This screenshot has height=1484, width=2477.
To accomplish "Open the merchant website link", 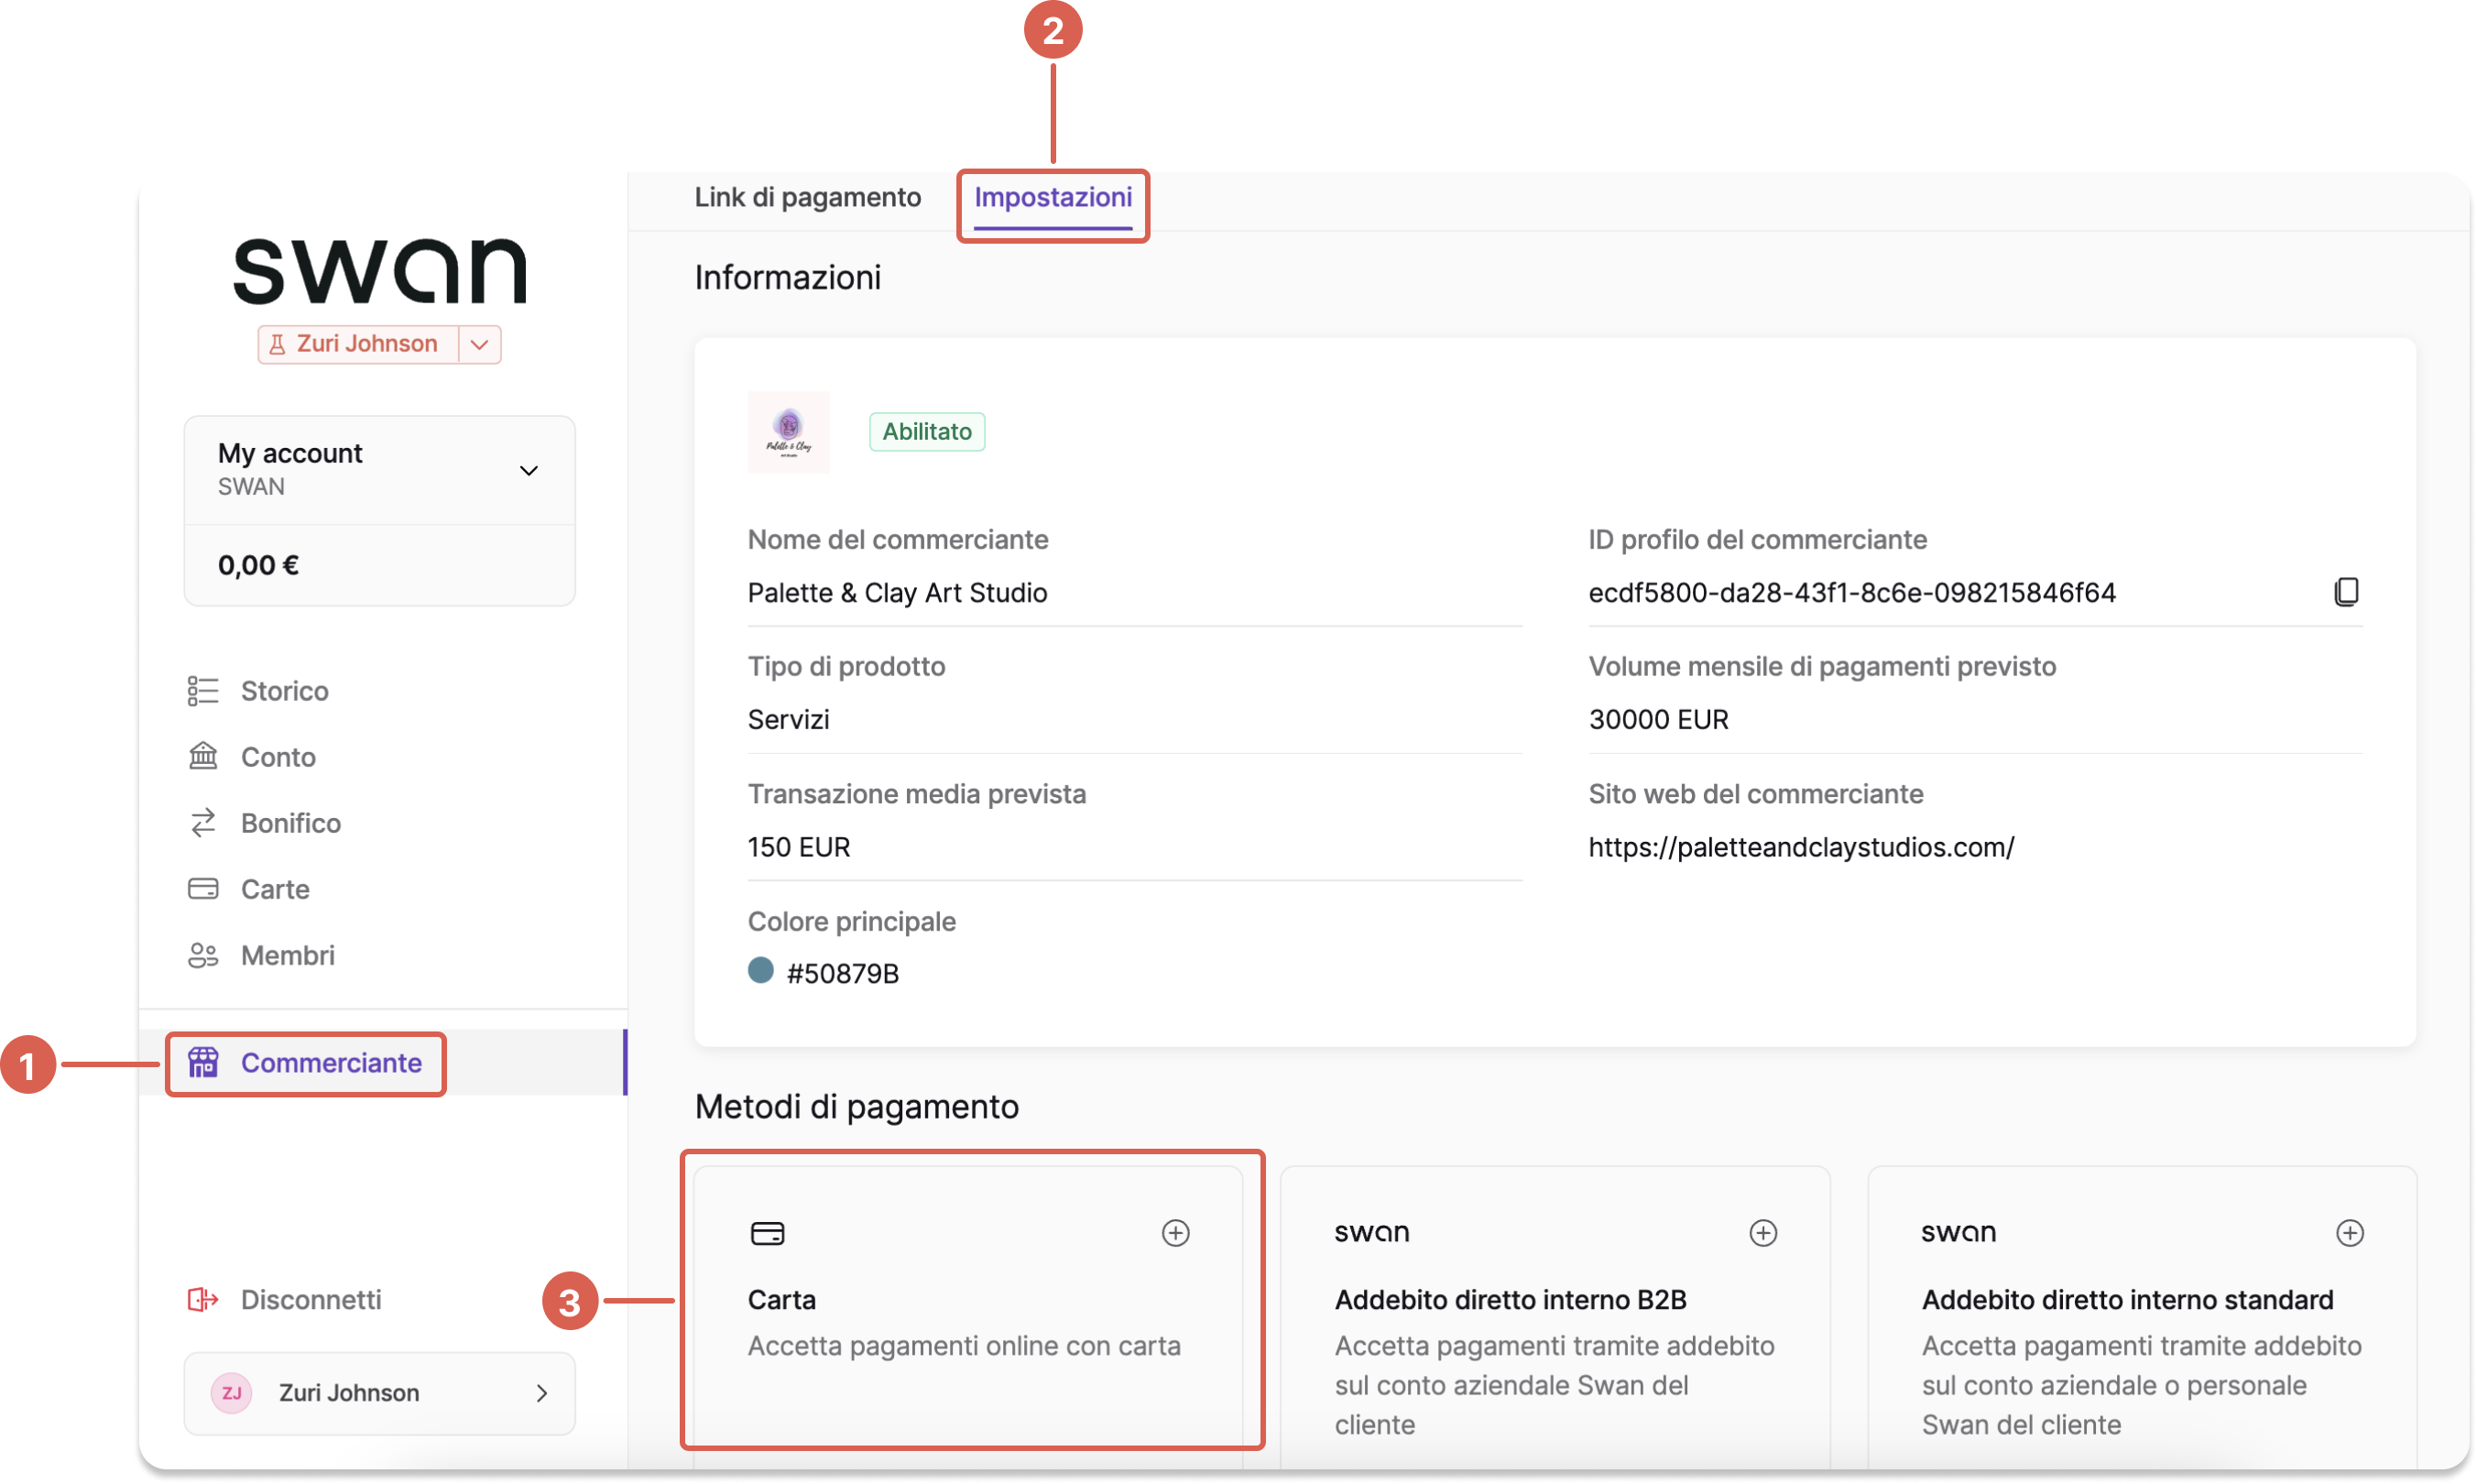I will (1801, 847).
